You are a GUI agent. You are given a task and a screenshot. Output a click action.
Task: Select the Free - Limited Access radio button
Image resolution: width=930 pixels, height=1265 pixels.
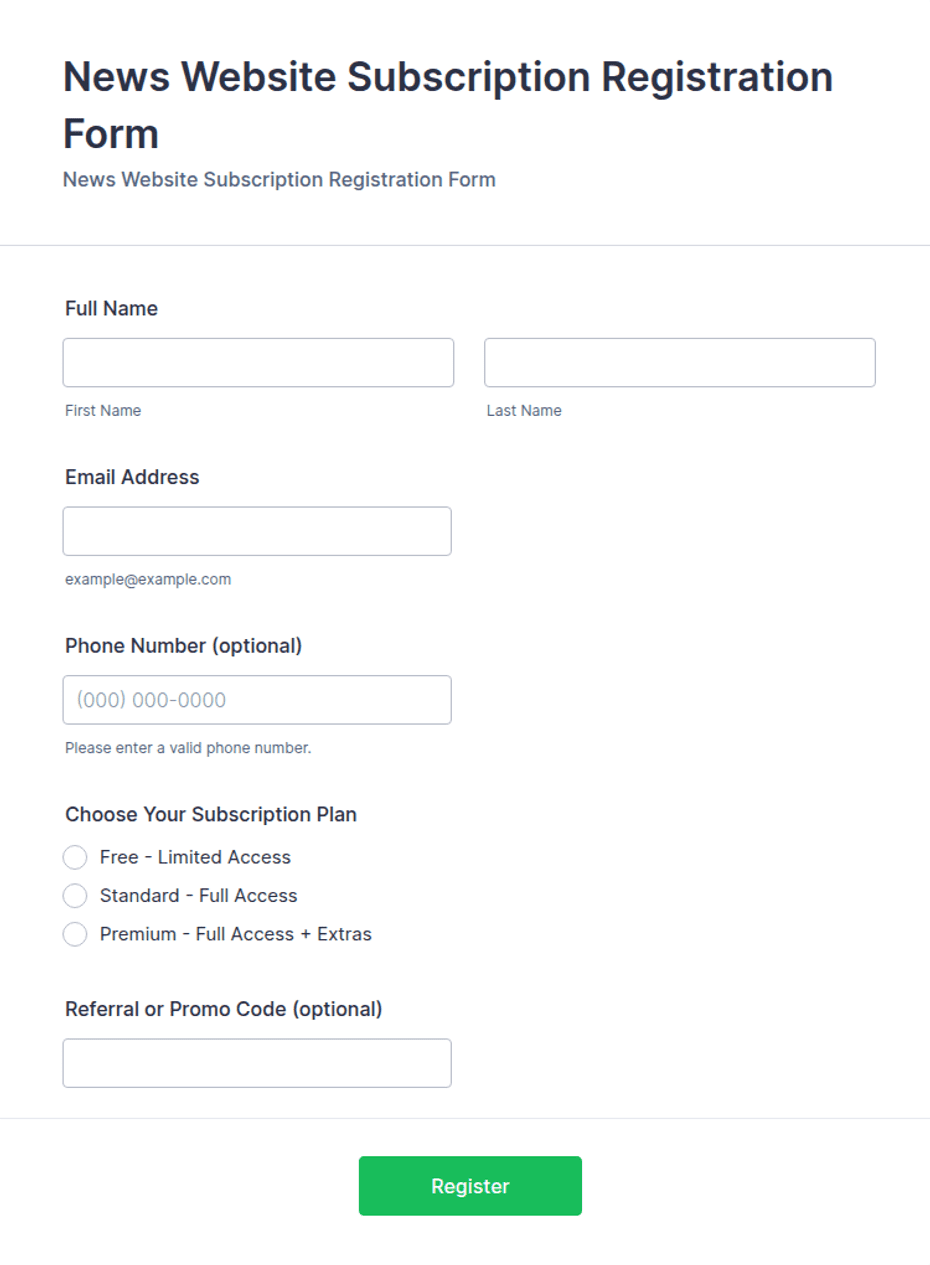coord(75,857)
